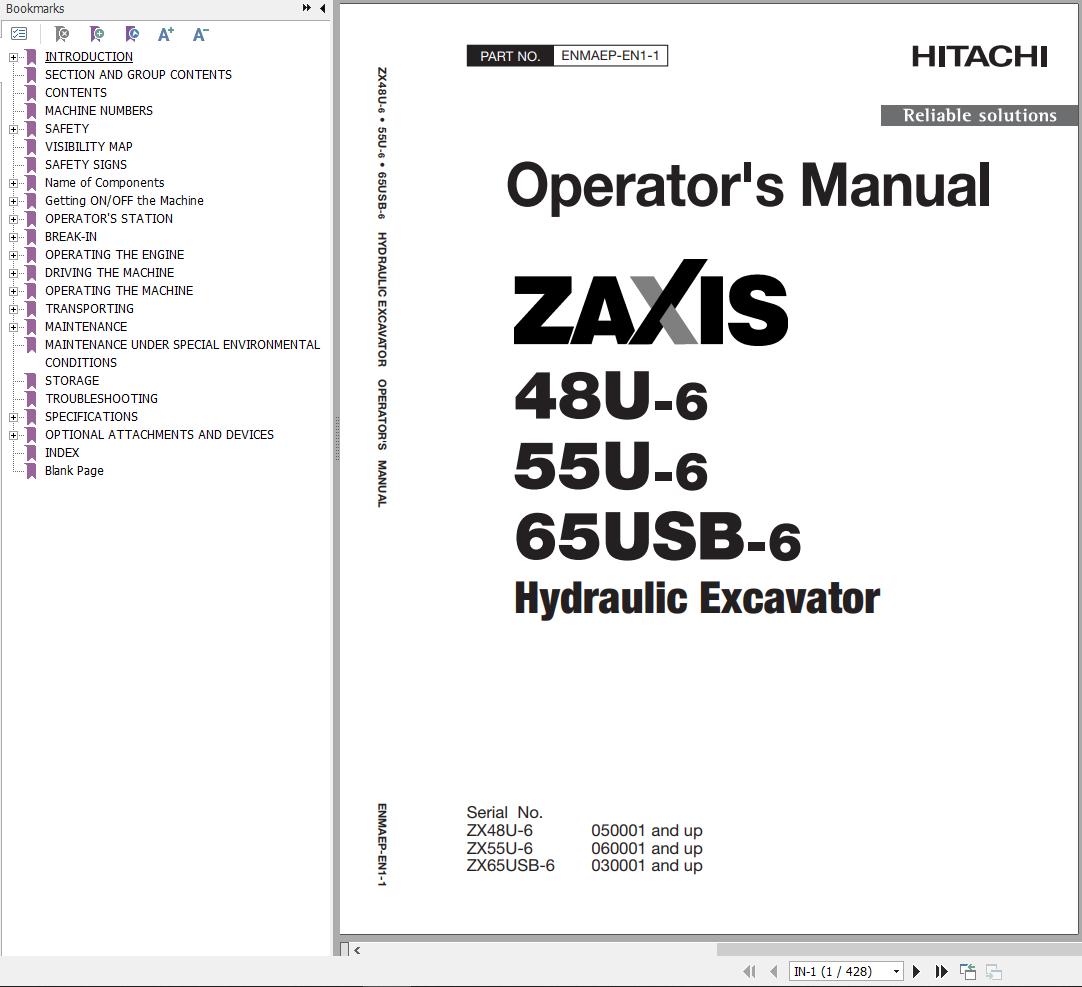Expand the TRANSPORTING bookmark
This screenshot has height=987, width=1082.
pyautogui.click(x=13, y=309)
